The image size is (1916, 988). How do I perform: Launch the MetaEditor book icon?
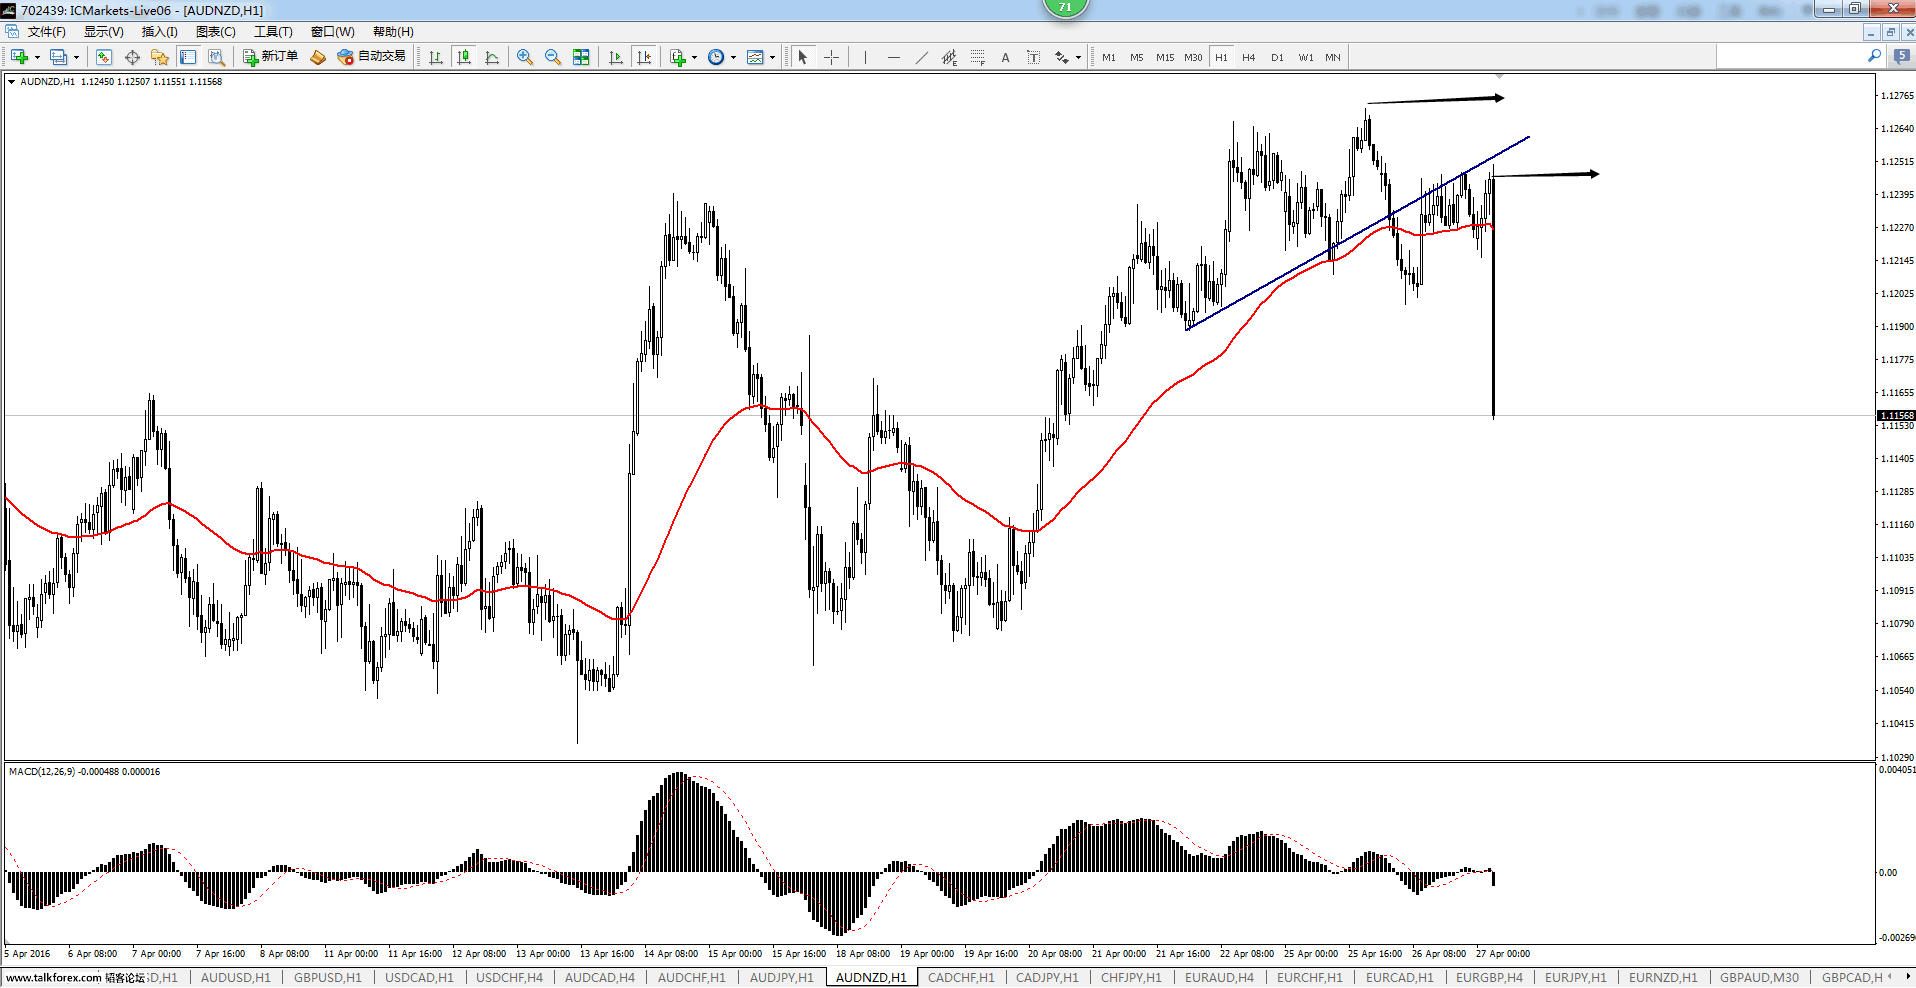(x=318, y=57)
